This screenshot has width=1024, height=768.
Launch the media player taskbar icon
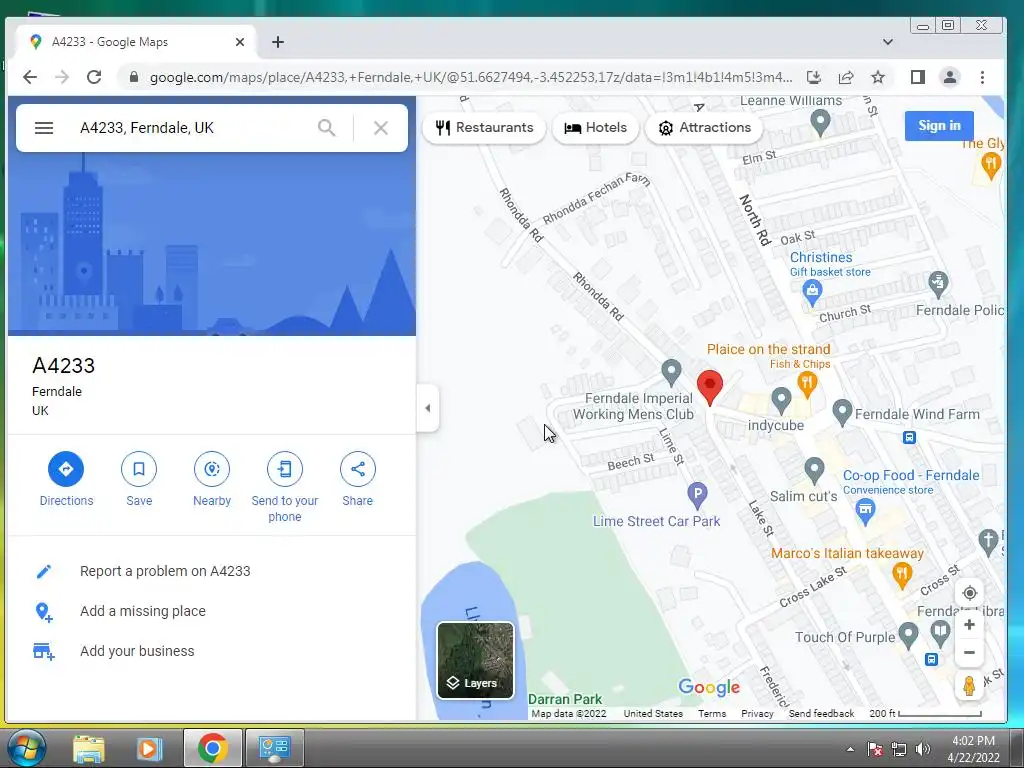[x=149, y=748]
